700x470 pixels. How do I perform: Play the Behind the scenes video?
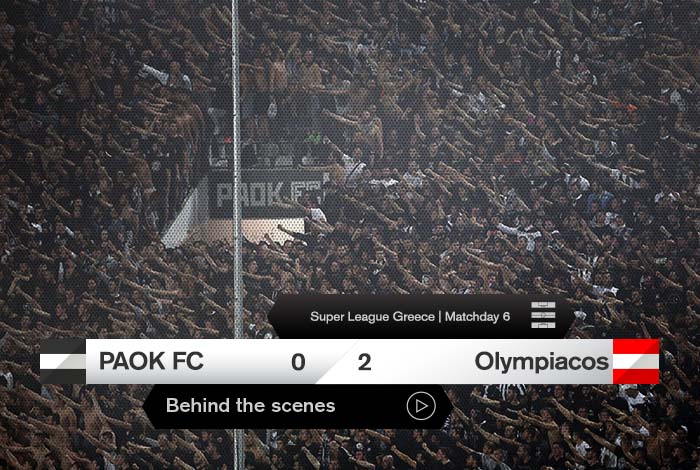coord(421,406)
